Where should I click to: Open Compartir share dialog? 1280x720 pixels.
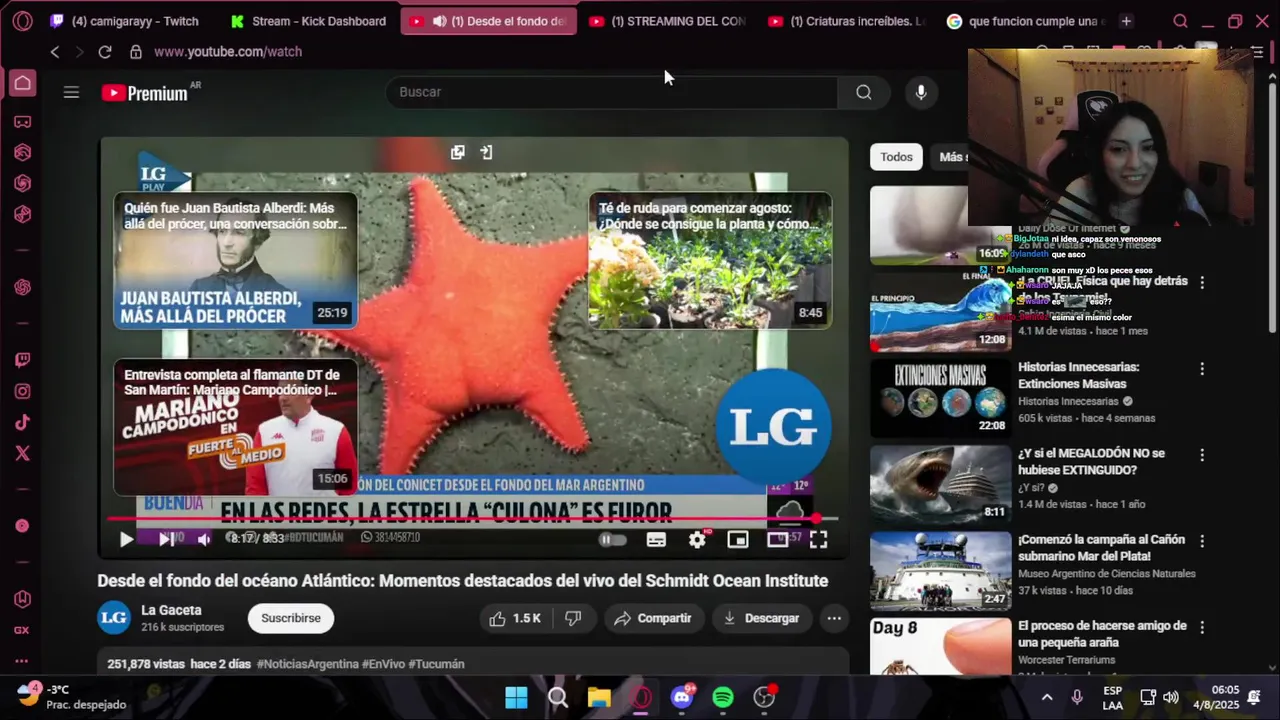(x=653, y=618)
